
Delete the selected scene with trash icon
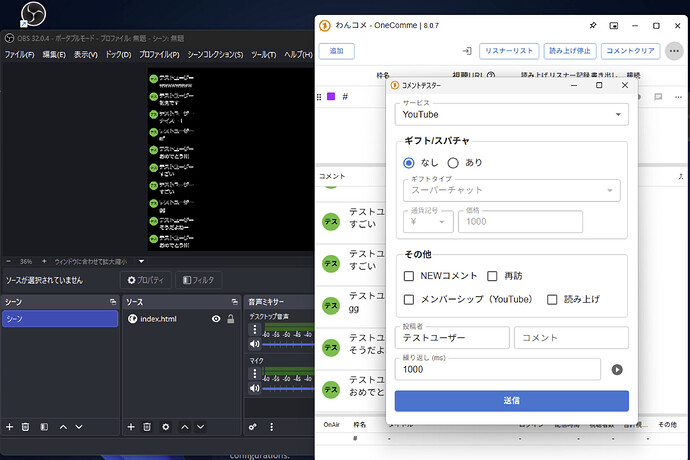27,427
